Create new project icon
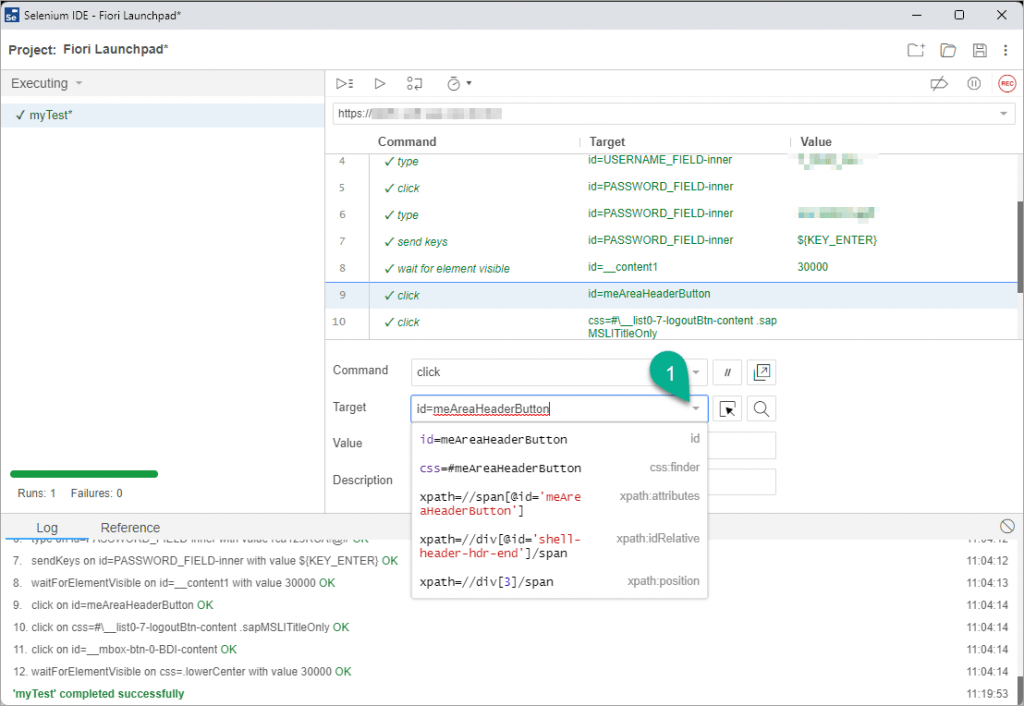1024x706 pixels. [x=916, y=50]
